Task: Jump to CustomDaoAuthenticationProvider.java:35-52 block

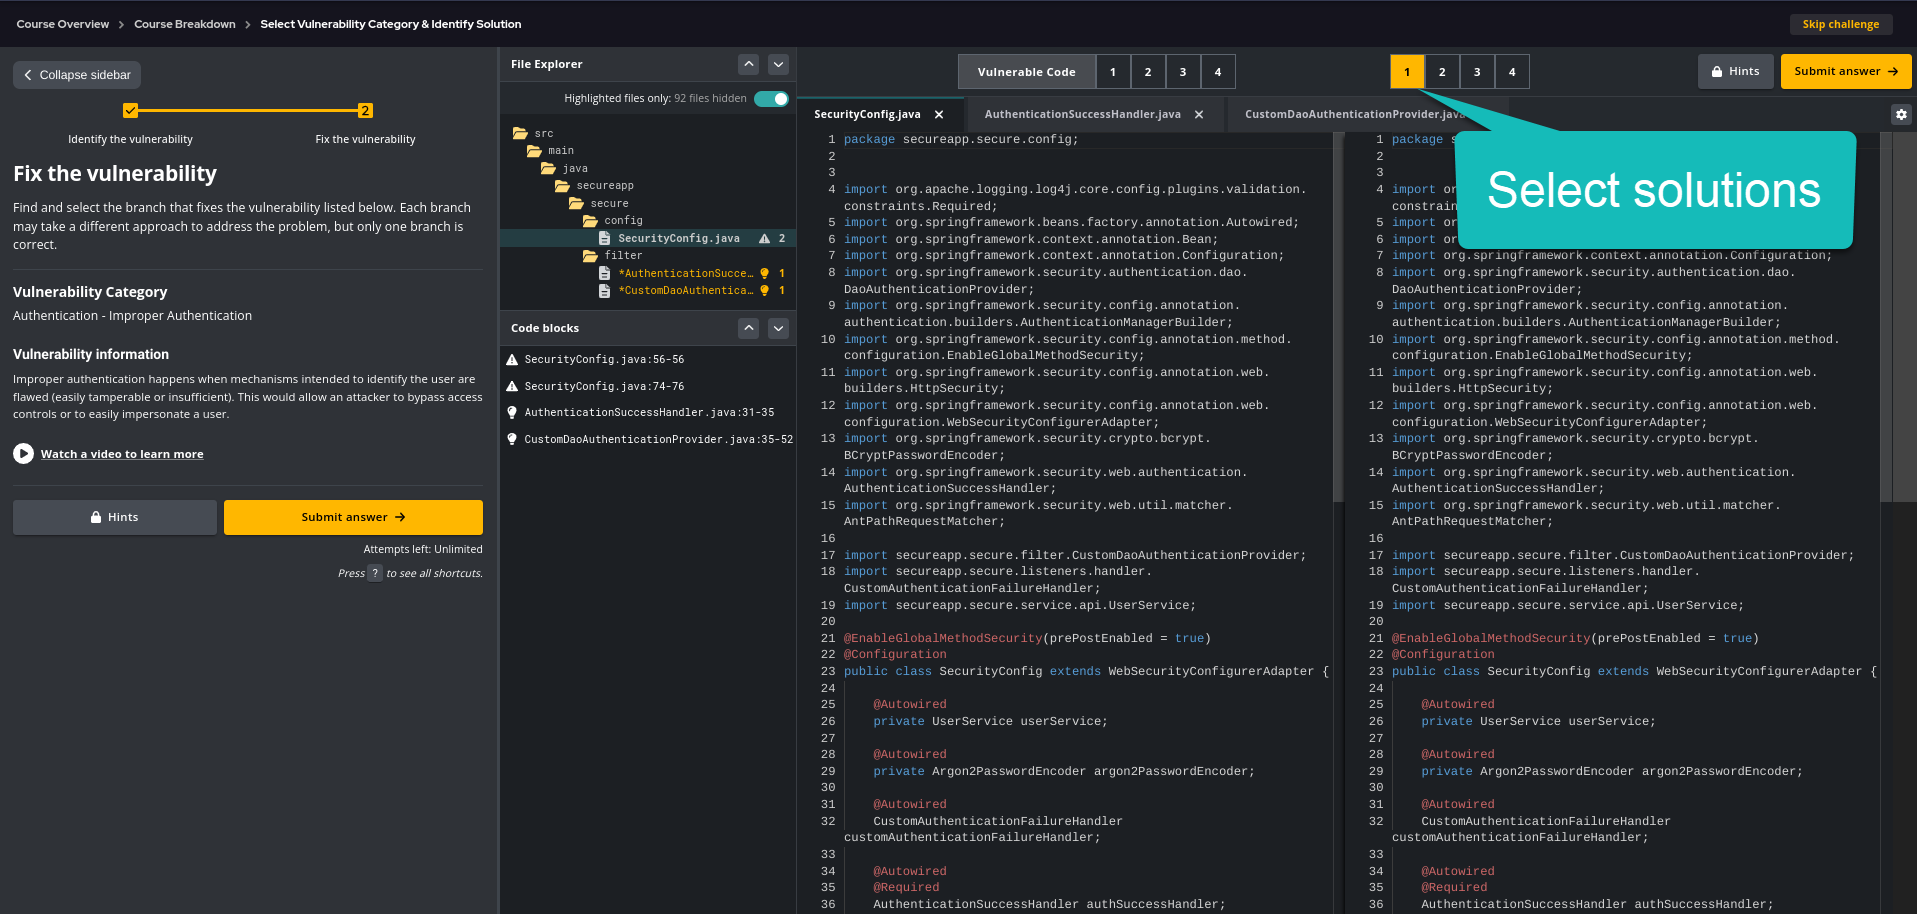Action: coord(658,439)
